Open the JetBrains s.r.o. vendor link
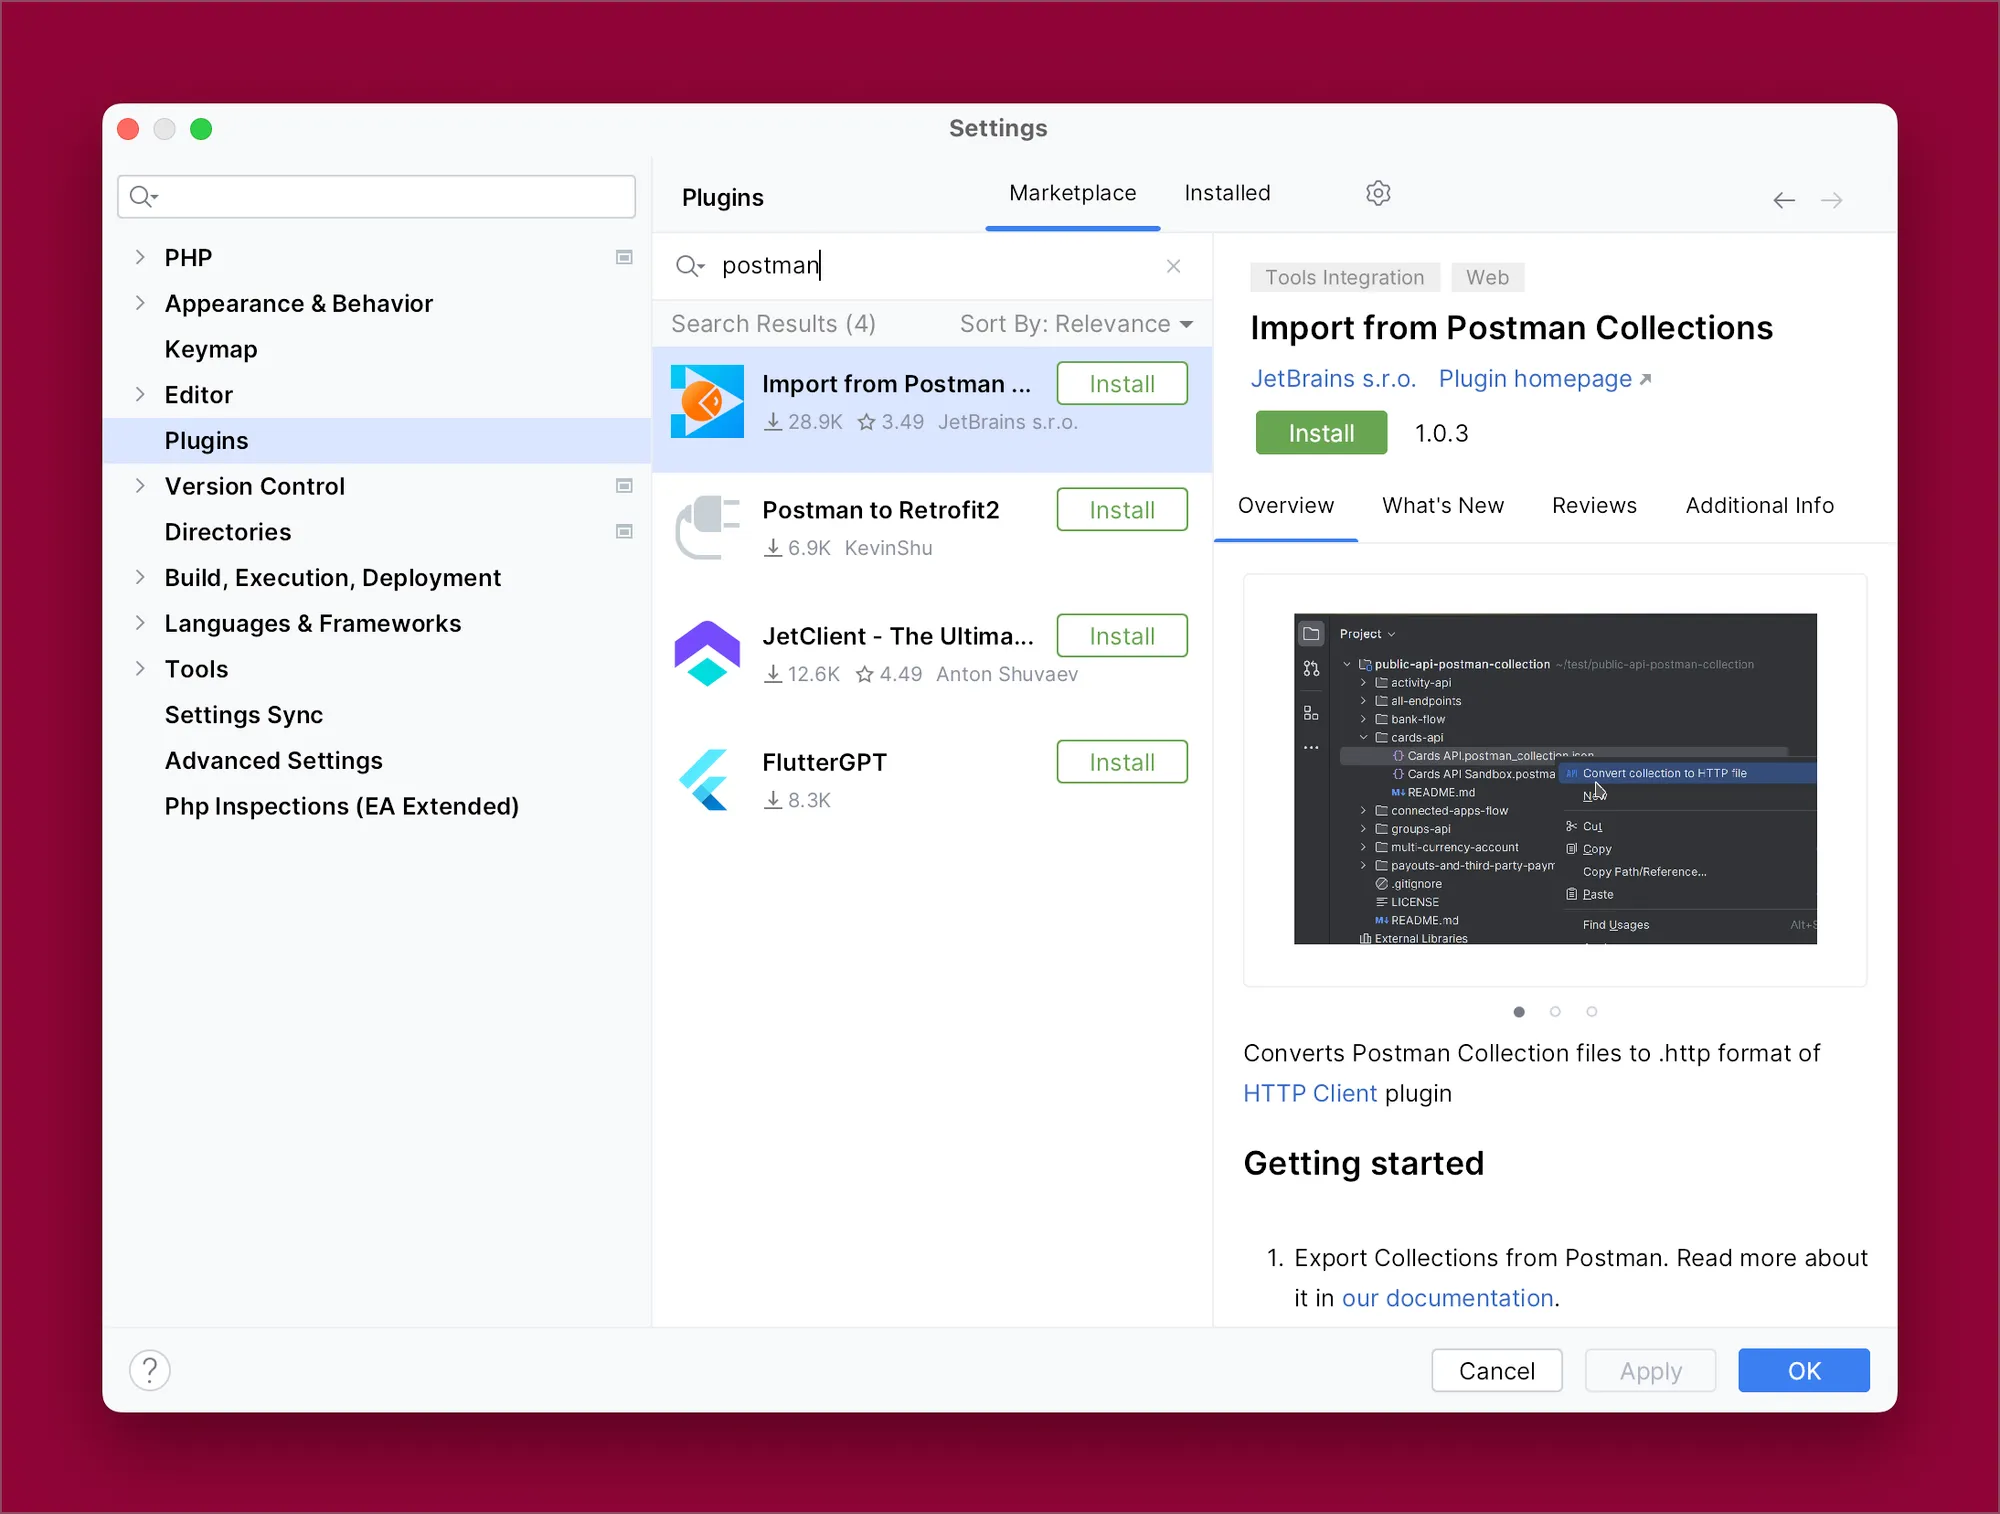The width and height of the screenshot is (2000, 1514). 1333,379
